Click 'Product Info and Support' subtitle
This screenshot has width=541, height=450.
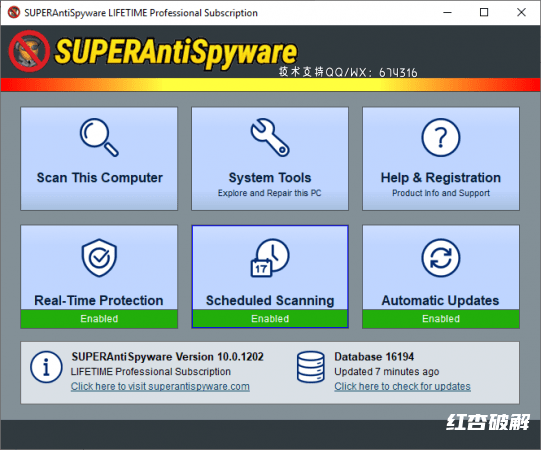pos(441,193)
